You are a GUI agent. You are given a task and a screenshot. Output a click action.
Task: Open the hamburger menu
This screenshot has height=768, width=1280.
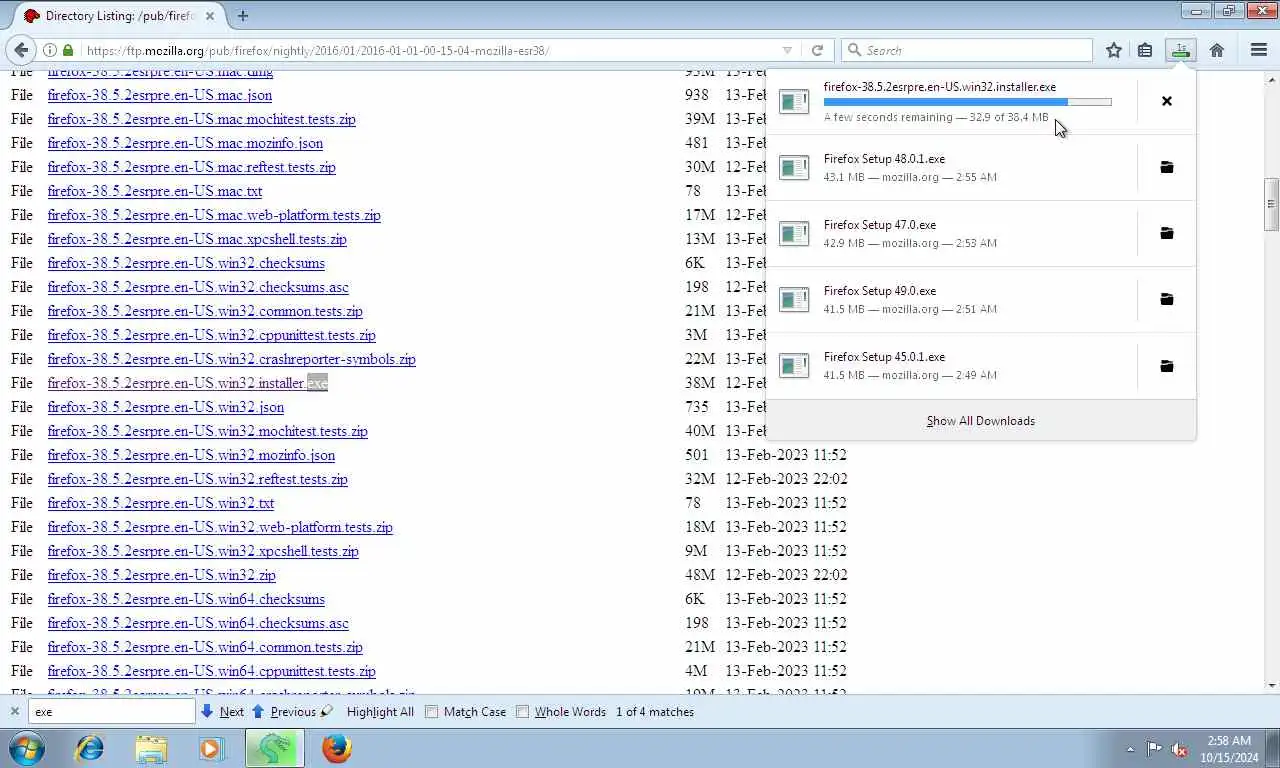point(1259,50)
